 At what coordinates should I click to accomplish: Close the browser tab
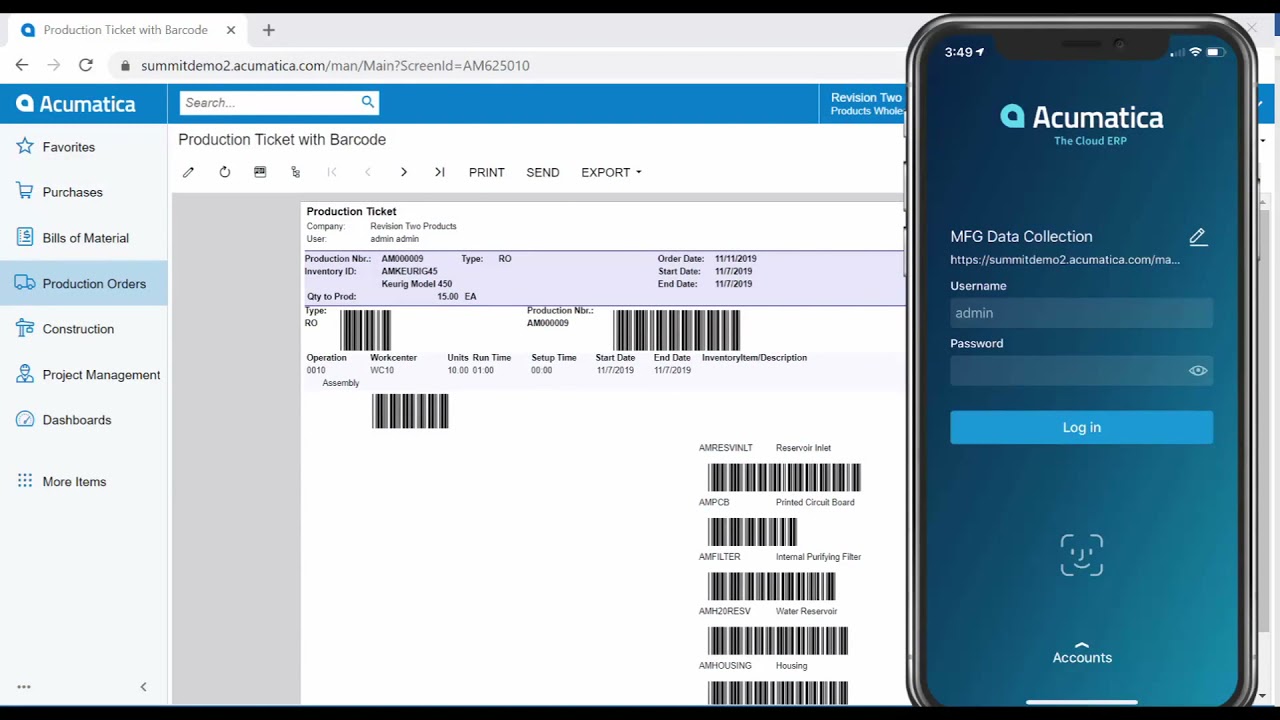pos(231,30)
